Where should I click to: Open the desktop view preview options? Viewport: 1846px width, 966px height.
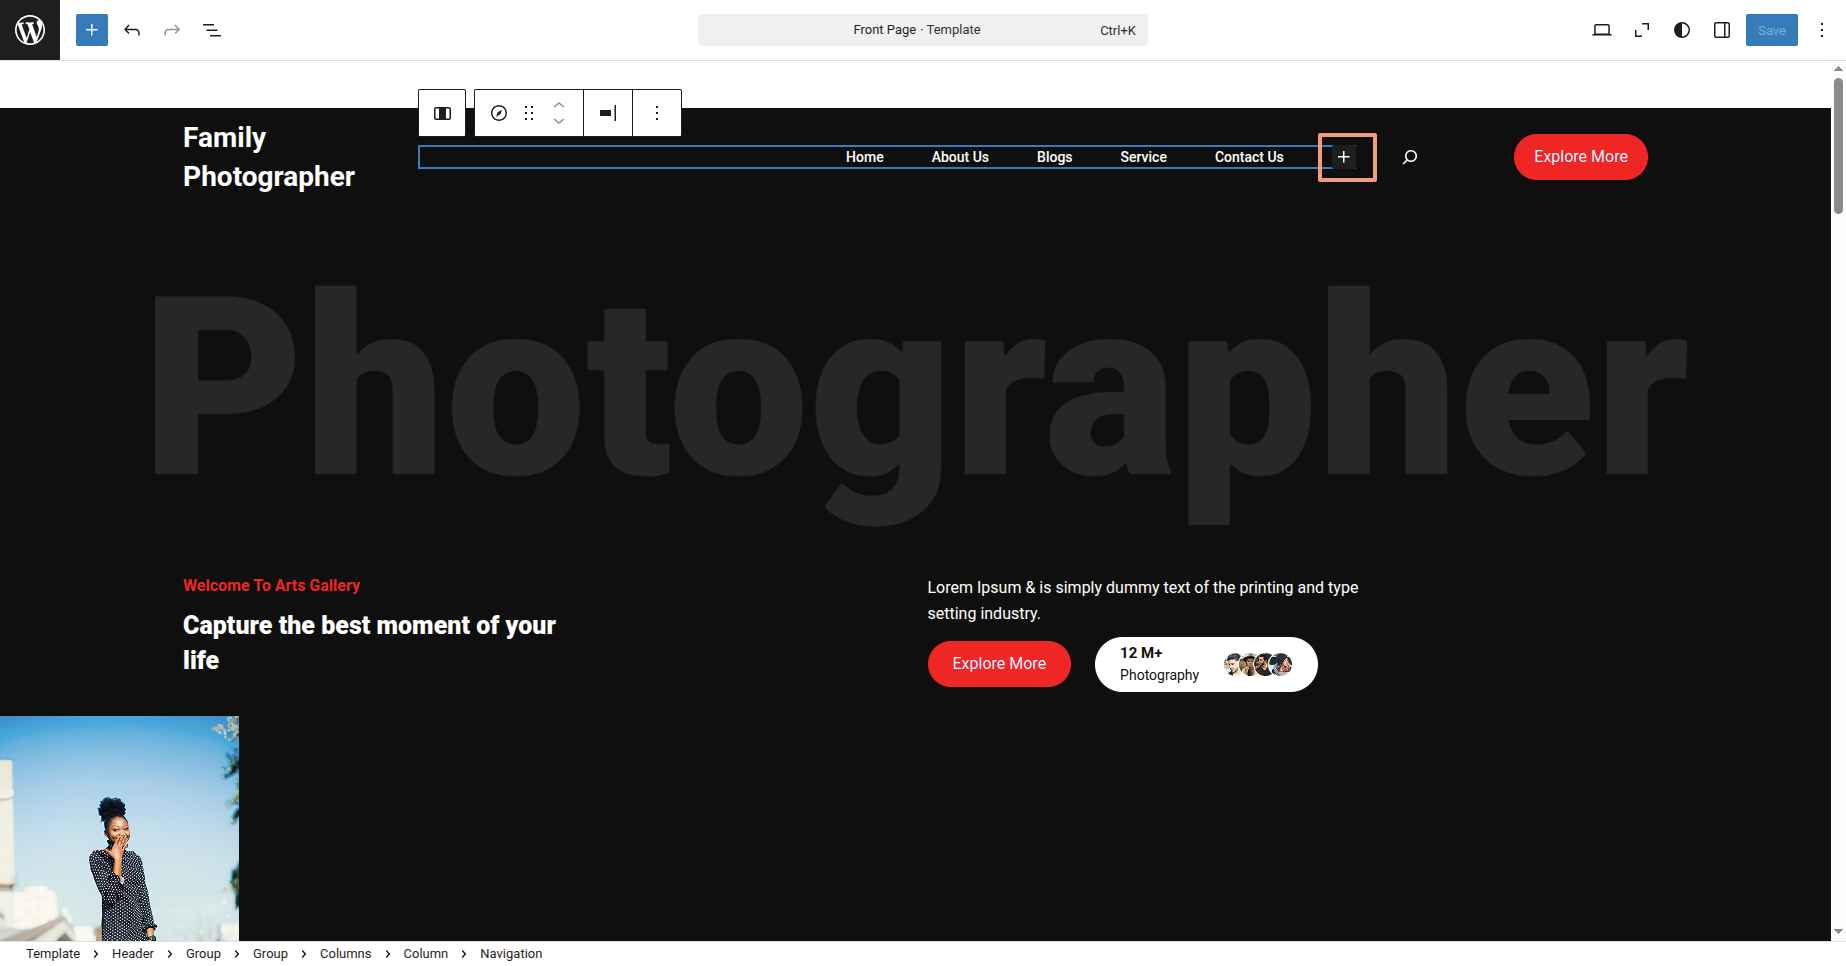coord(1602,30)
